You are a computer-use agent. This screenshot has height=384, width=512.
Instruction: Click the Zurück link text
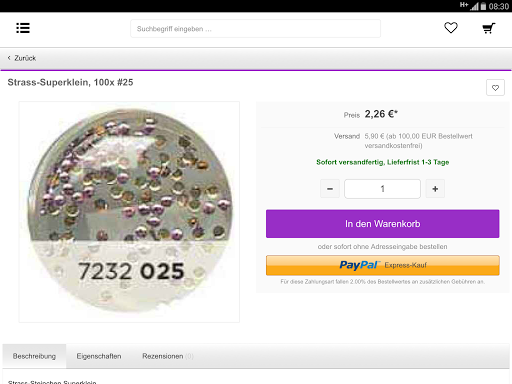tap(25, 58)
